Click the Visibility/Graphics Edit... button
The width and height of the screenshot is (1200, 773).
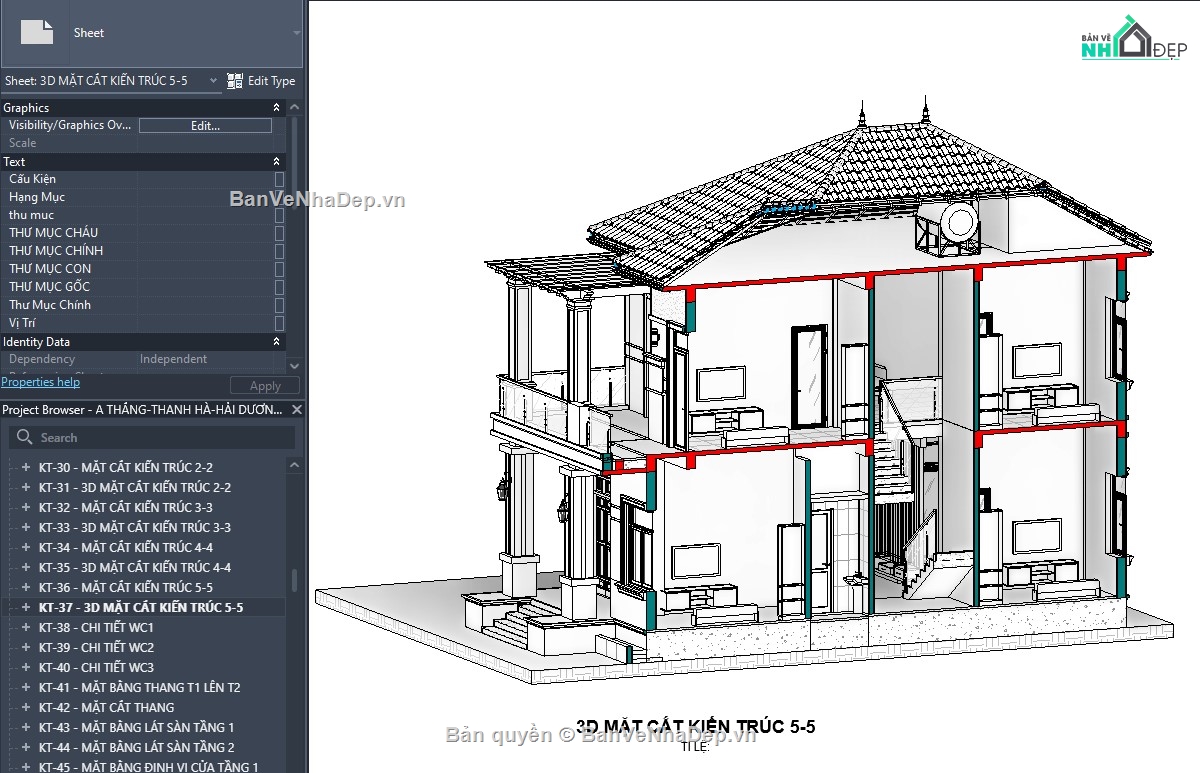(205, 126)
